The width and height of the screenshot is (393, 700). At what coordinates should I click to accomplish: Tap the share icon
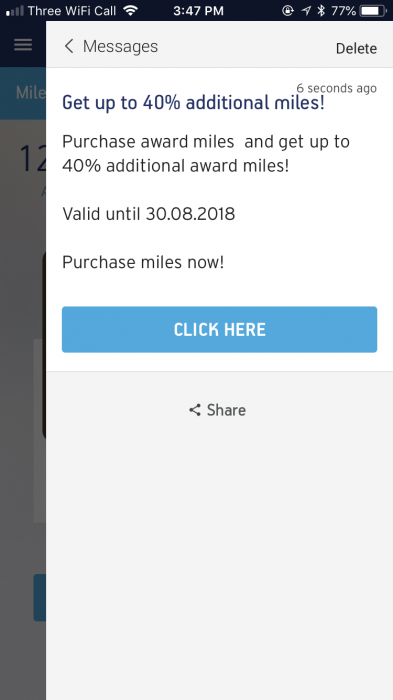click(195, 410)
